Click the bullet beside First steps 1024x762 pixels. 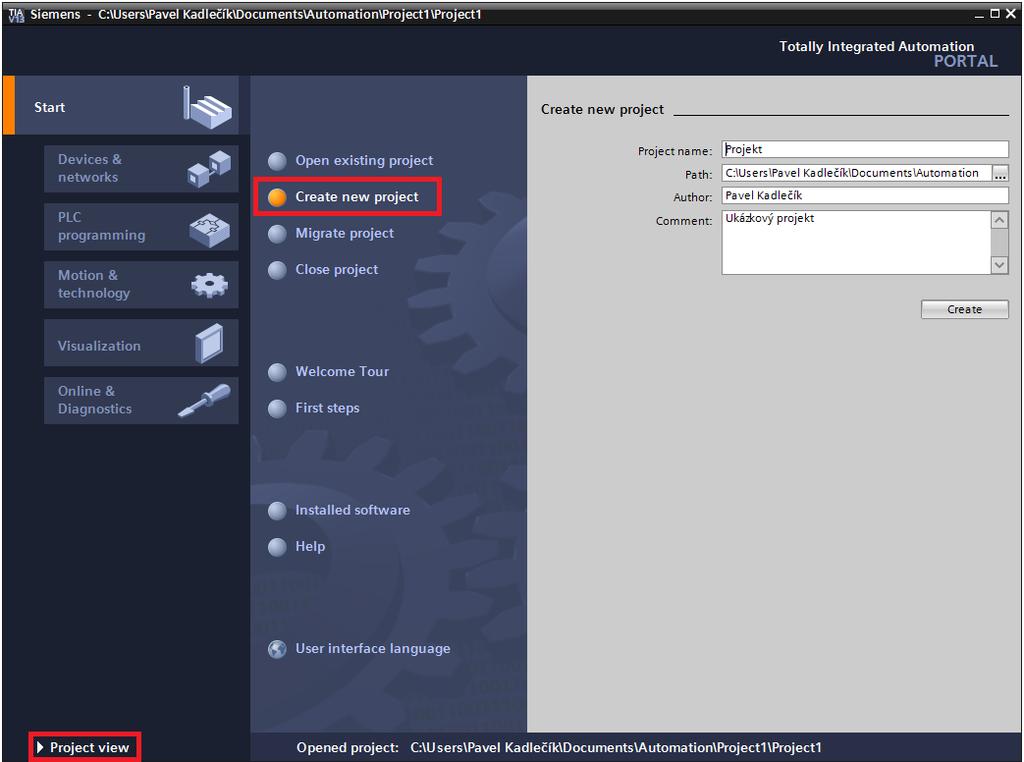278,408
